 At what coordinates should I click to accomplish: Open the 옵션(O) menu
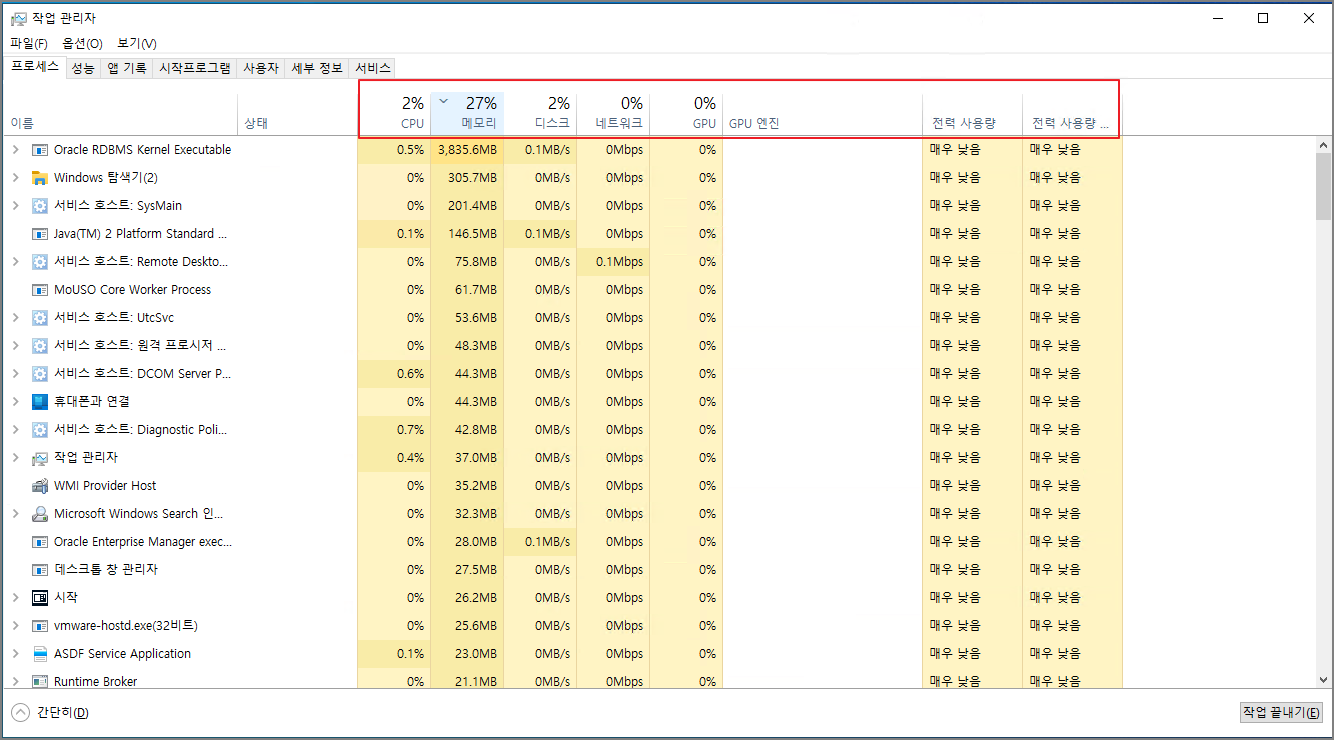[x=82, y=44]
